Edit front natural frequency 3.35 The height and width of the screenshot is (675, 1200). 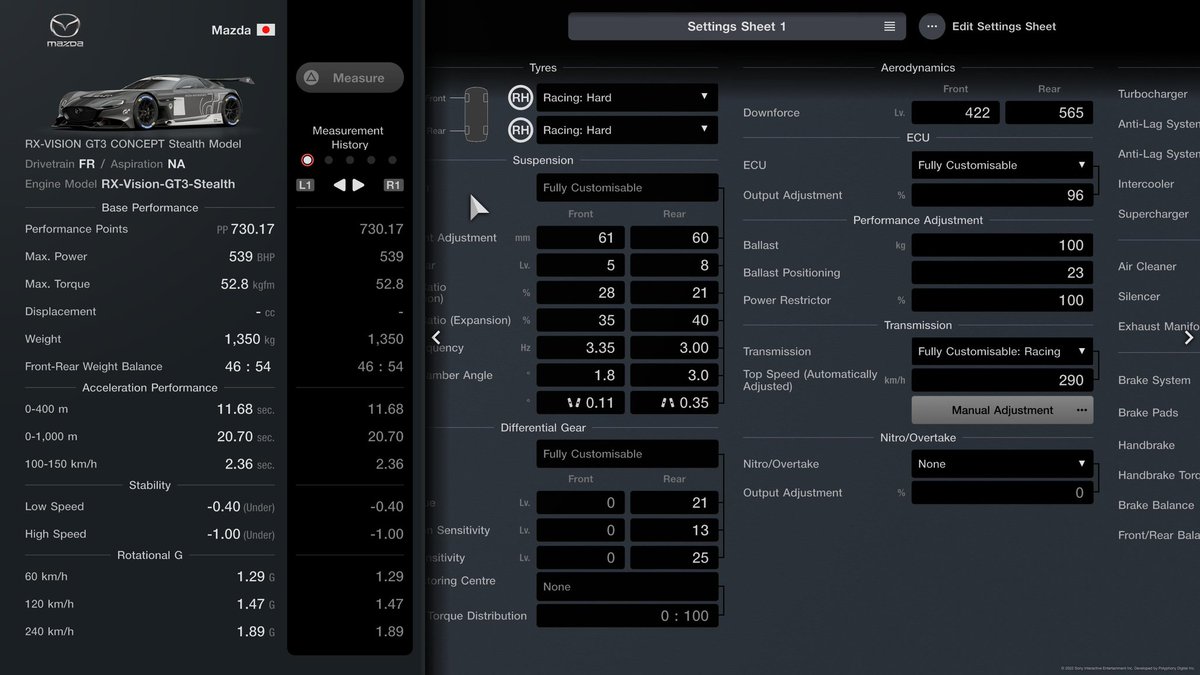click(x=581, y=348)
